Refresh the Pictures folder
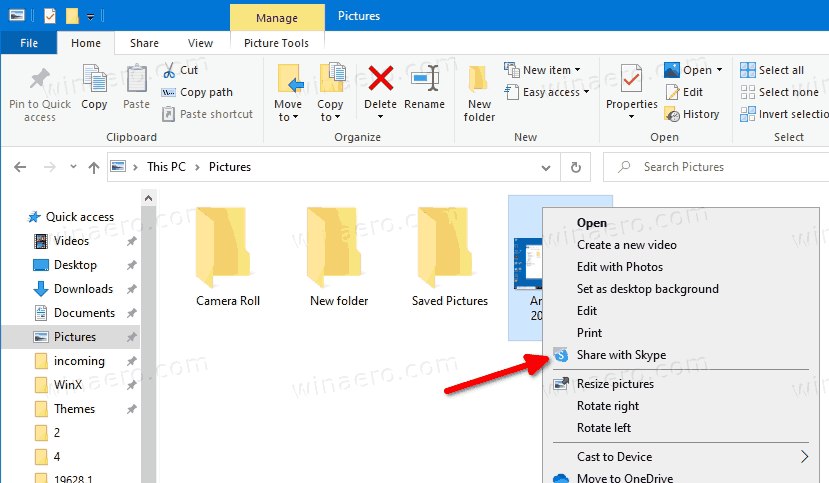Screen dimensions: 829x483 [x=576, y=168]
